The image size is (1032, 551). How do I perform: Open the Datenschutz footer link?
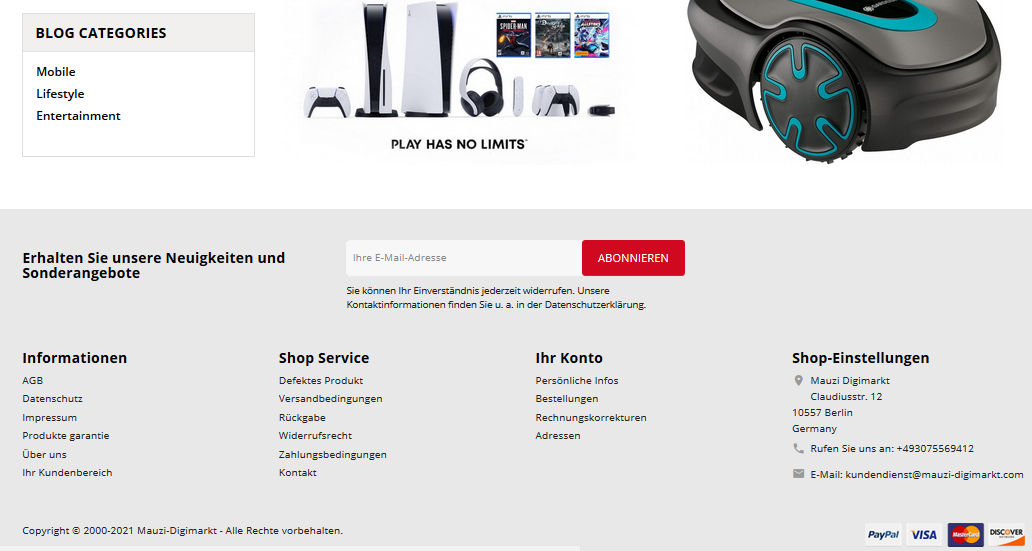point(53,398)
